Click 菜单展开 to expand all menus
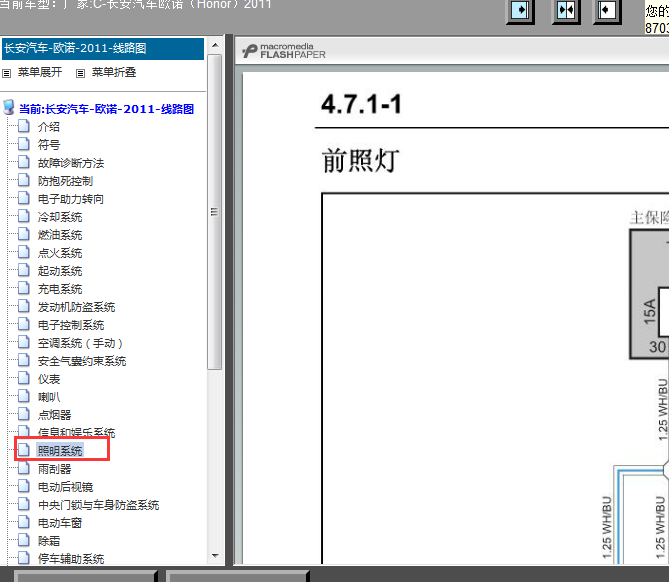The image size is (669, 582). [x=40, y=72]
